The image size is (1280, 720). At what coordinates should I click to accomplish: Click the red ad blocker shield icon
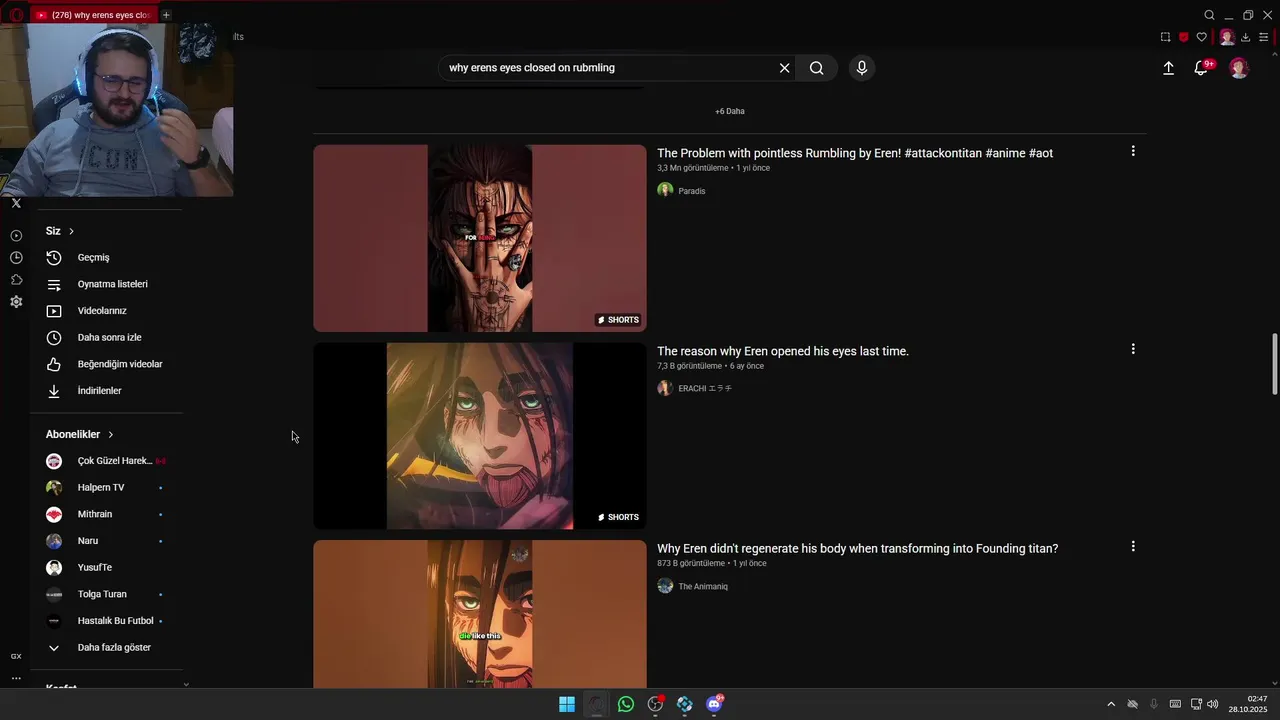pyautogui.click(x=1183, y=37)
